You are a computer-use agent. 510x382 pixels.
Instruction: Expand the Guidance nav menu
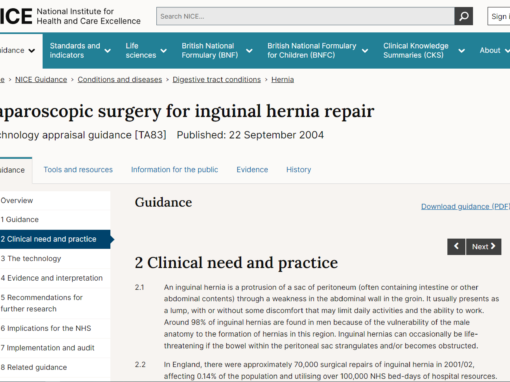point(18,51)
